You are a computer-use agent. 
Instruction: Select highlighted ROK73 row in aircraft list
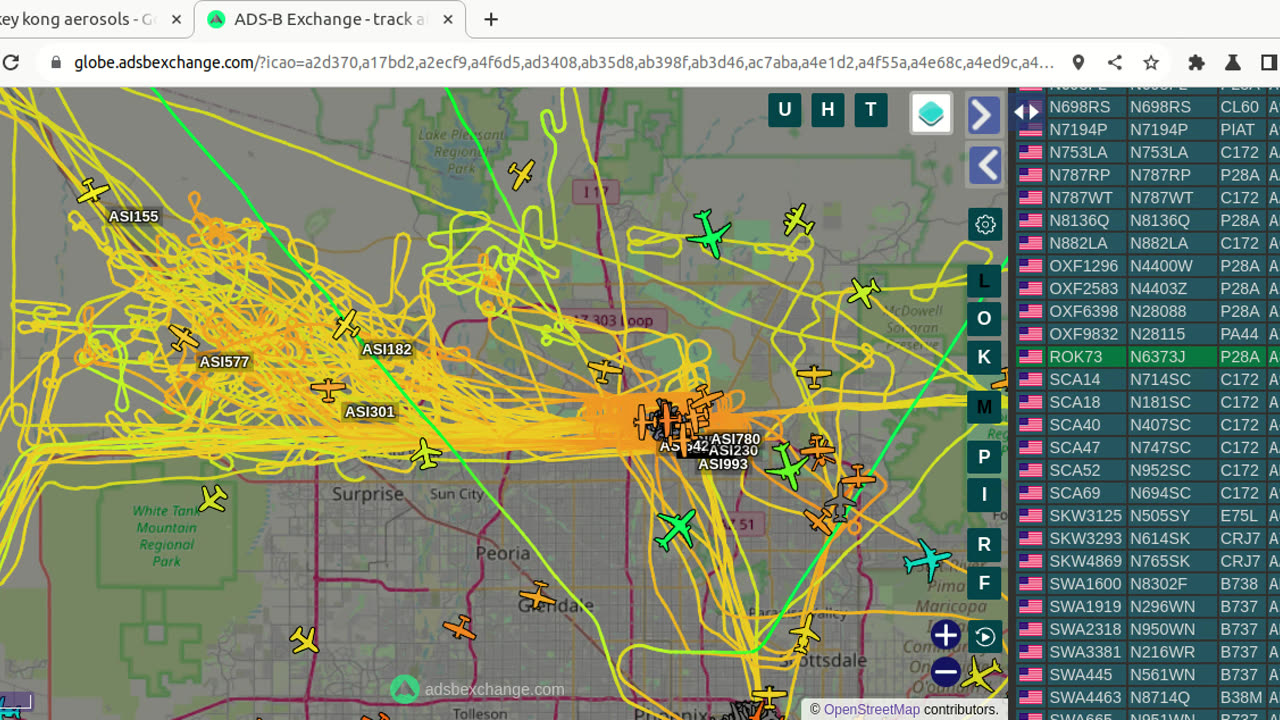point(1148,357)
